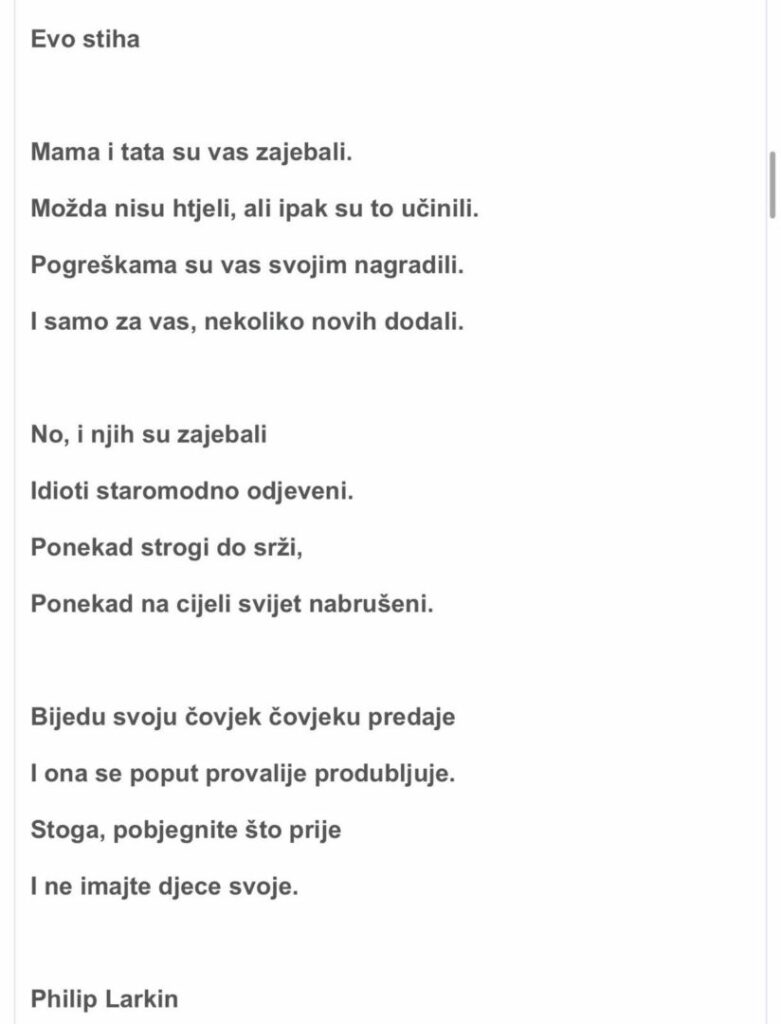781x1024 pixels.
Task: Click the line 'Mama i tata su vas zajebali.'
Action: [193, 154]
